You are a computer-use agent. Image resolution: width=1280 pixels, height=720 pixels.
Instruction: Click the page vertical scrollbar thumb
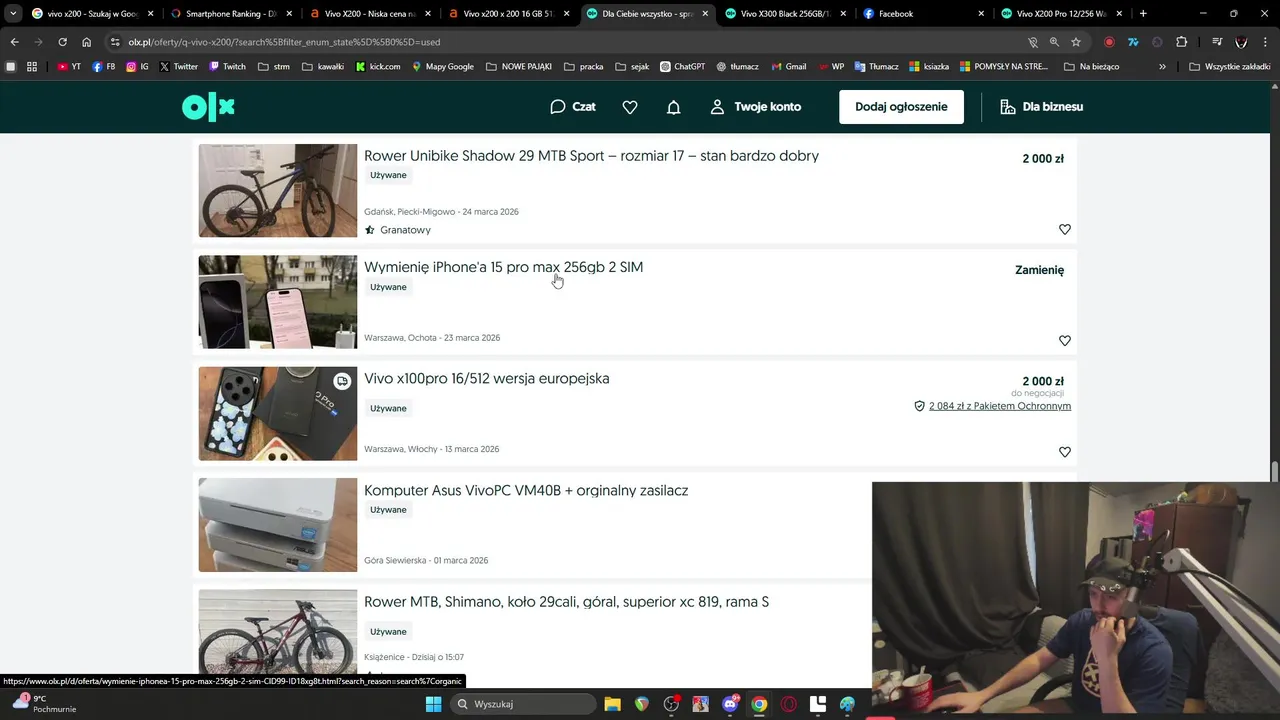(1274, 472)
